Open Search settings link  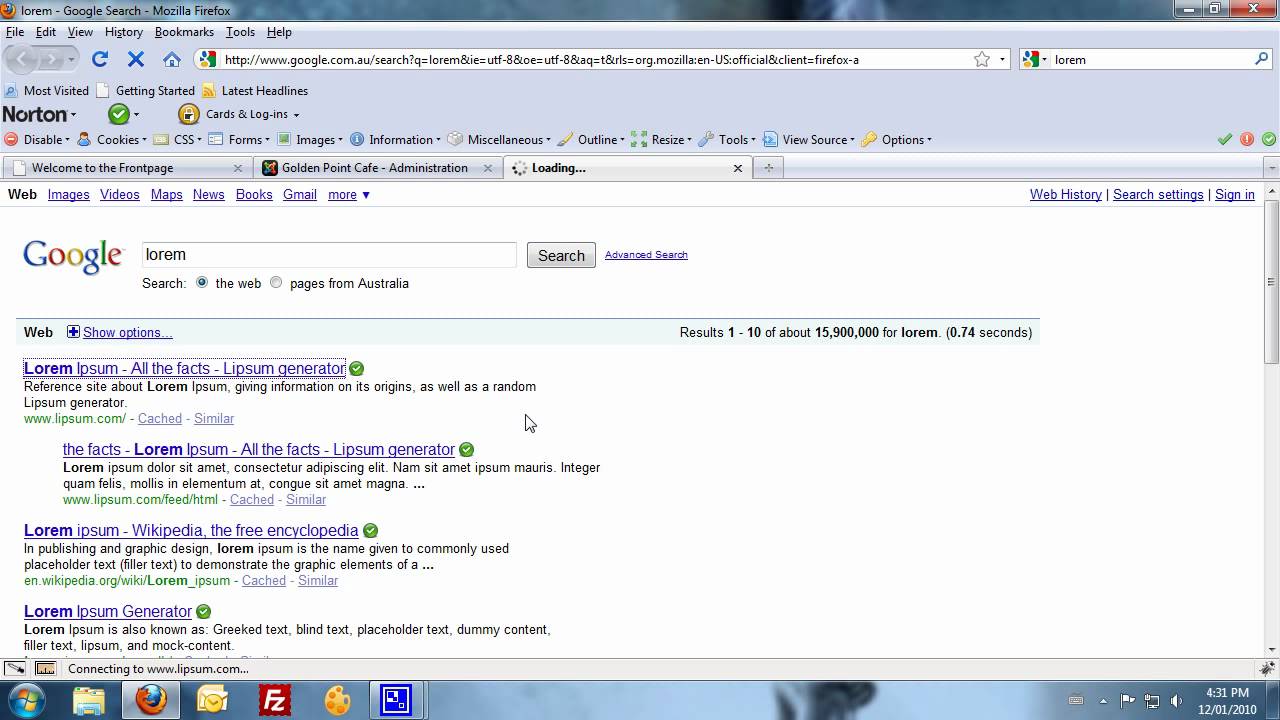tap(1158, 195)
